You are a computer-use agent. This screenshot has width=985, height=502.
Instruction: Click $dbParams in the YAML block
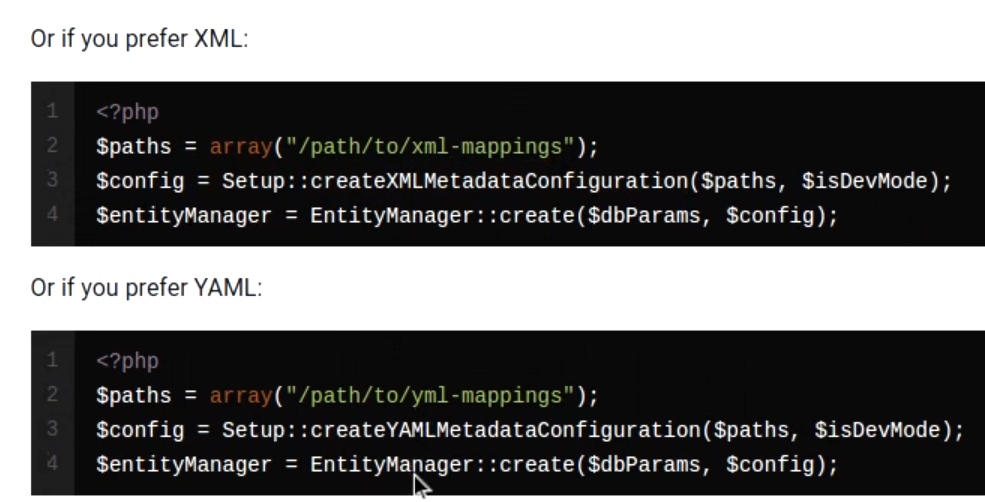click(x=643, y=465)
